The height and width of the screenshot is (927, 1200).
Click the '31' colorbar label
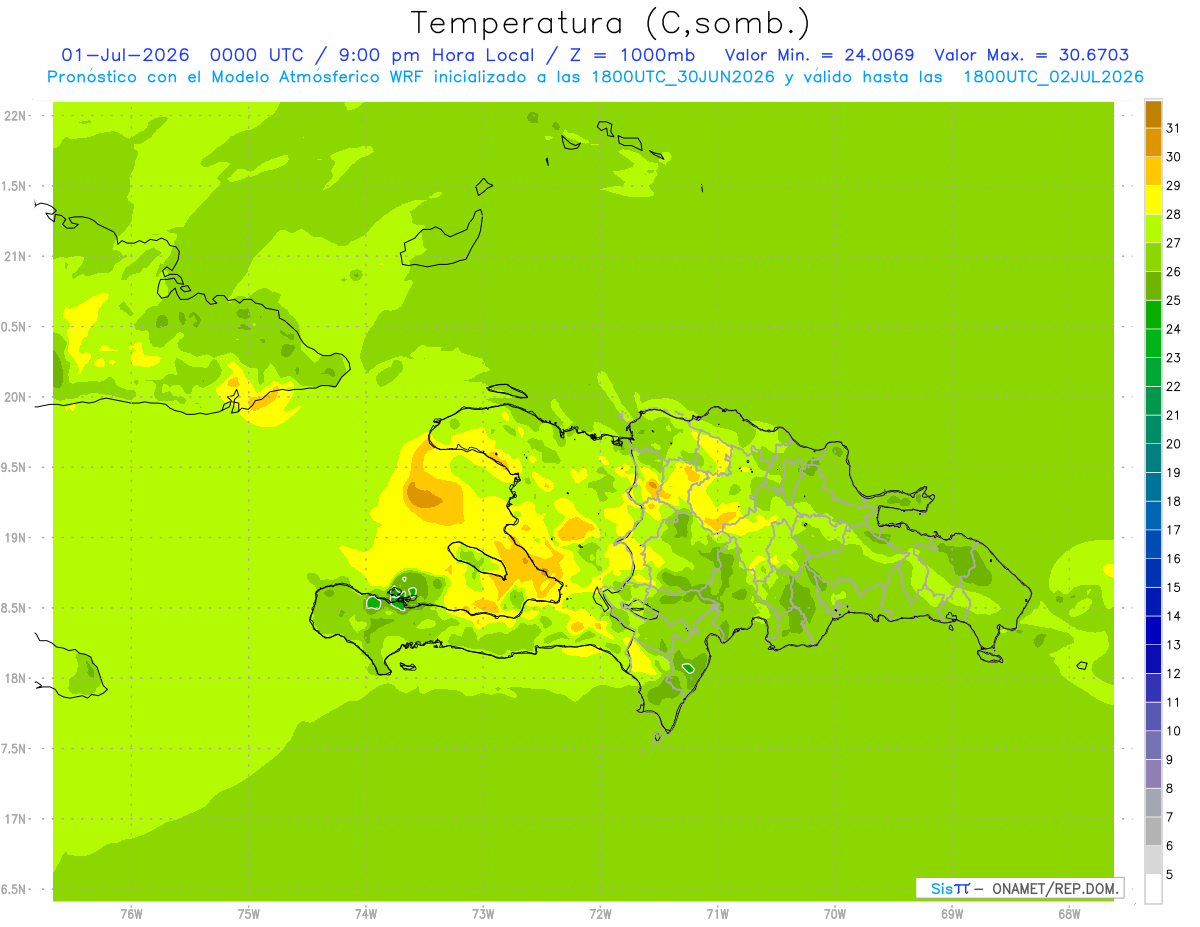[1173, 128]
